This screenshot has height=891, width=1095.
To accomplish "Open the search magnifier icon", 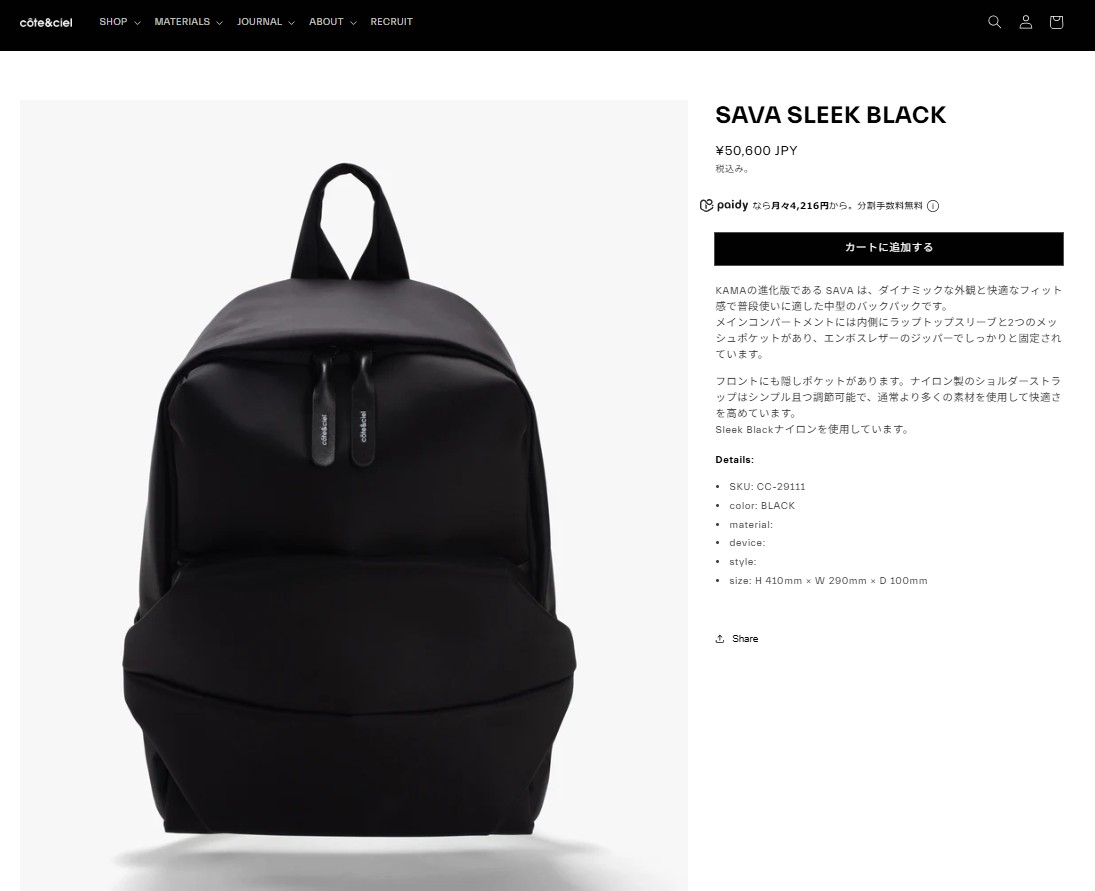I will pos(994,22).
